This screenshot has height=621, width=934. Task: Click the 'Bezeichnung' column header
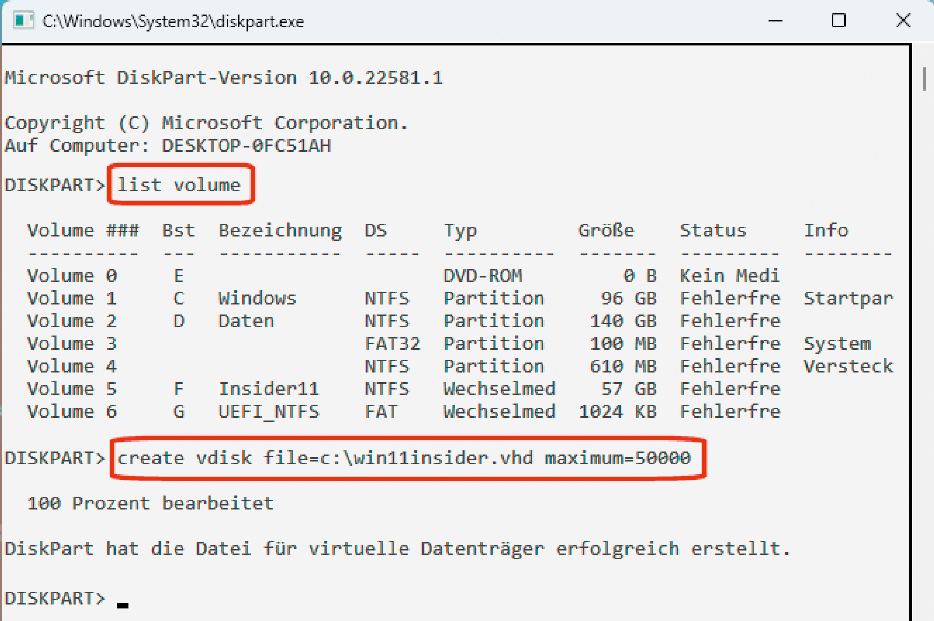[x=280, y=231]
